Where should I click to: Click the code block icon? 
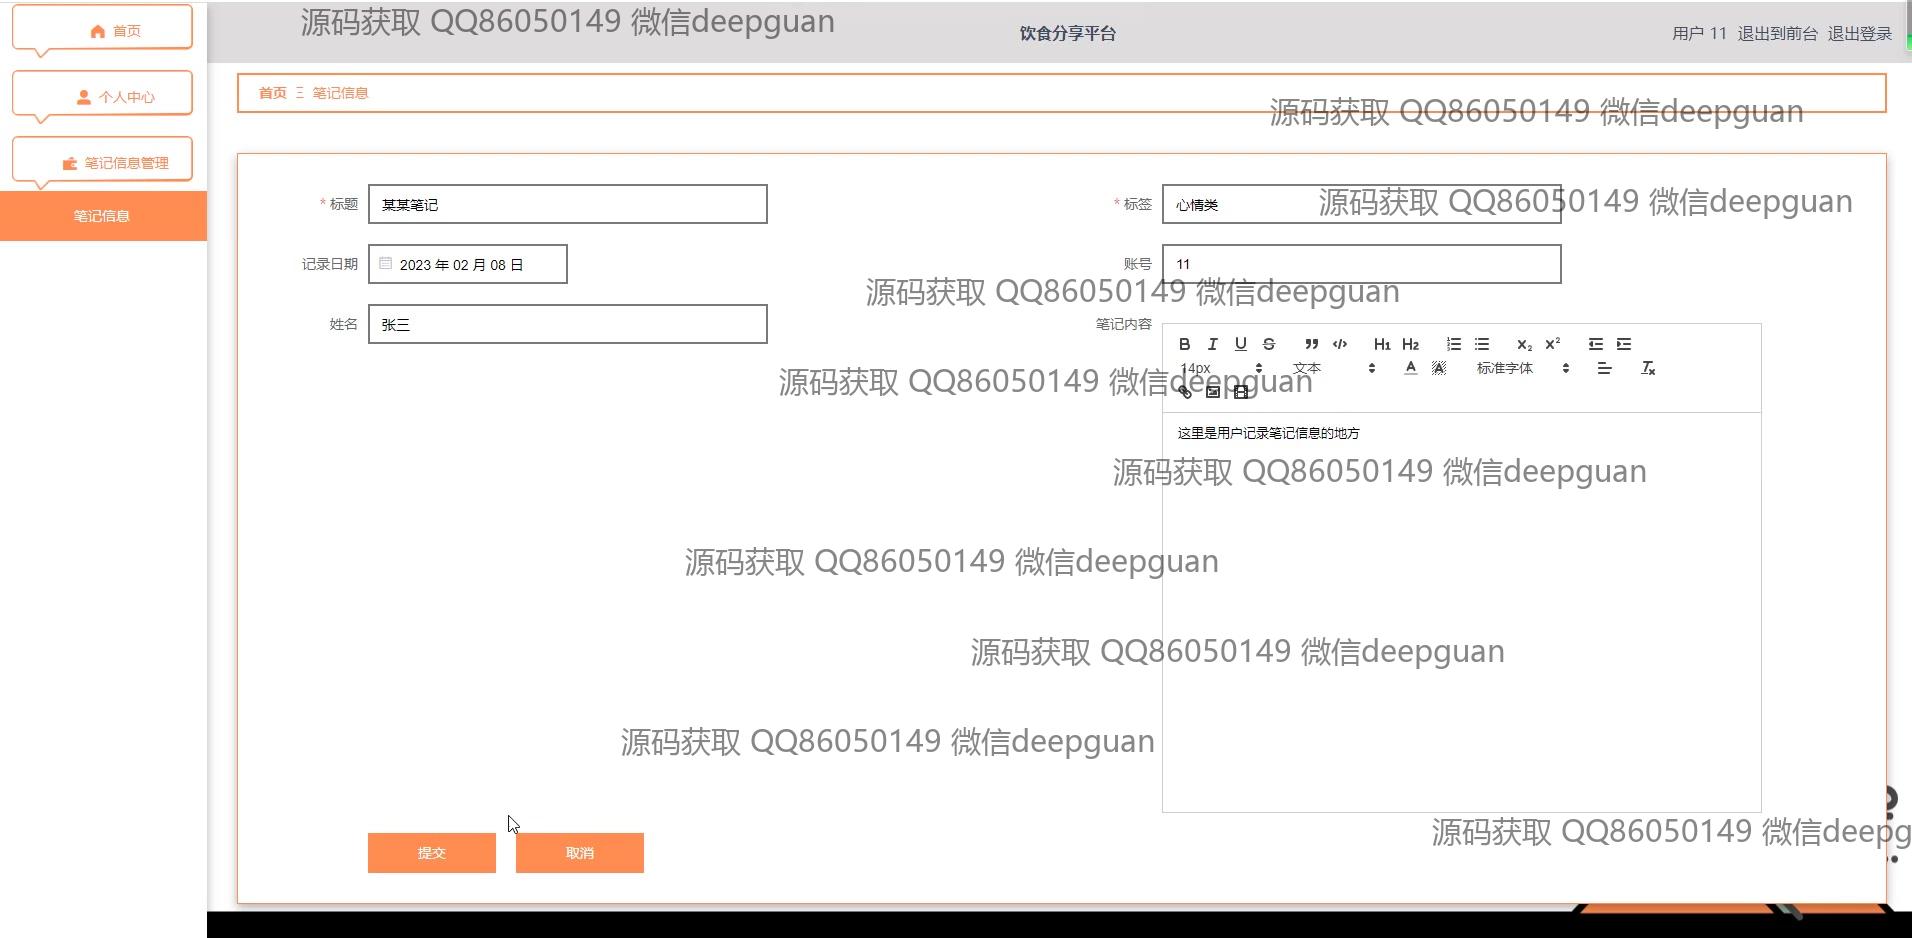(x=1340, y=344)
